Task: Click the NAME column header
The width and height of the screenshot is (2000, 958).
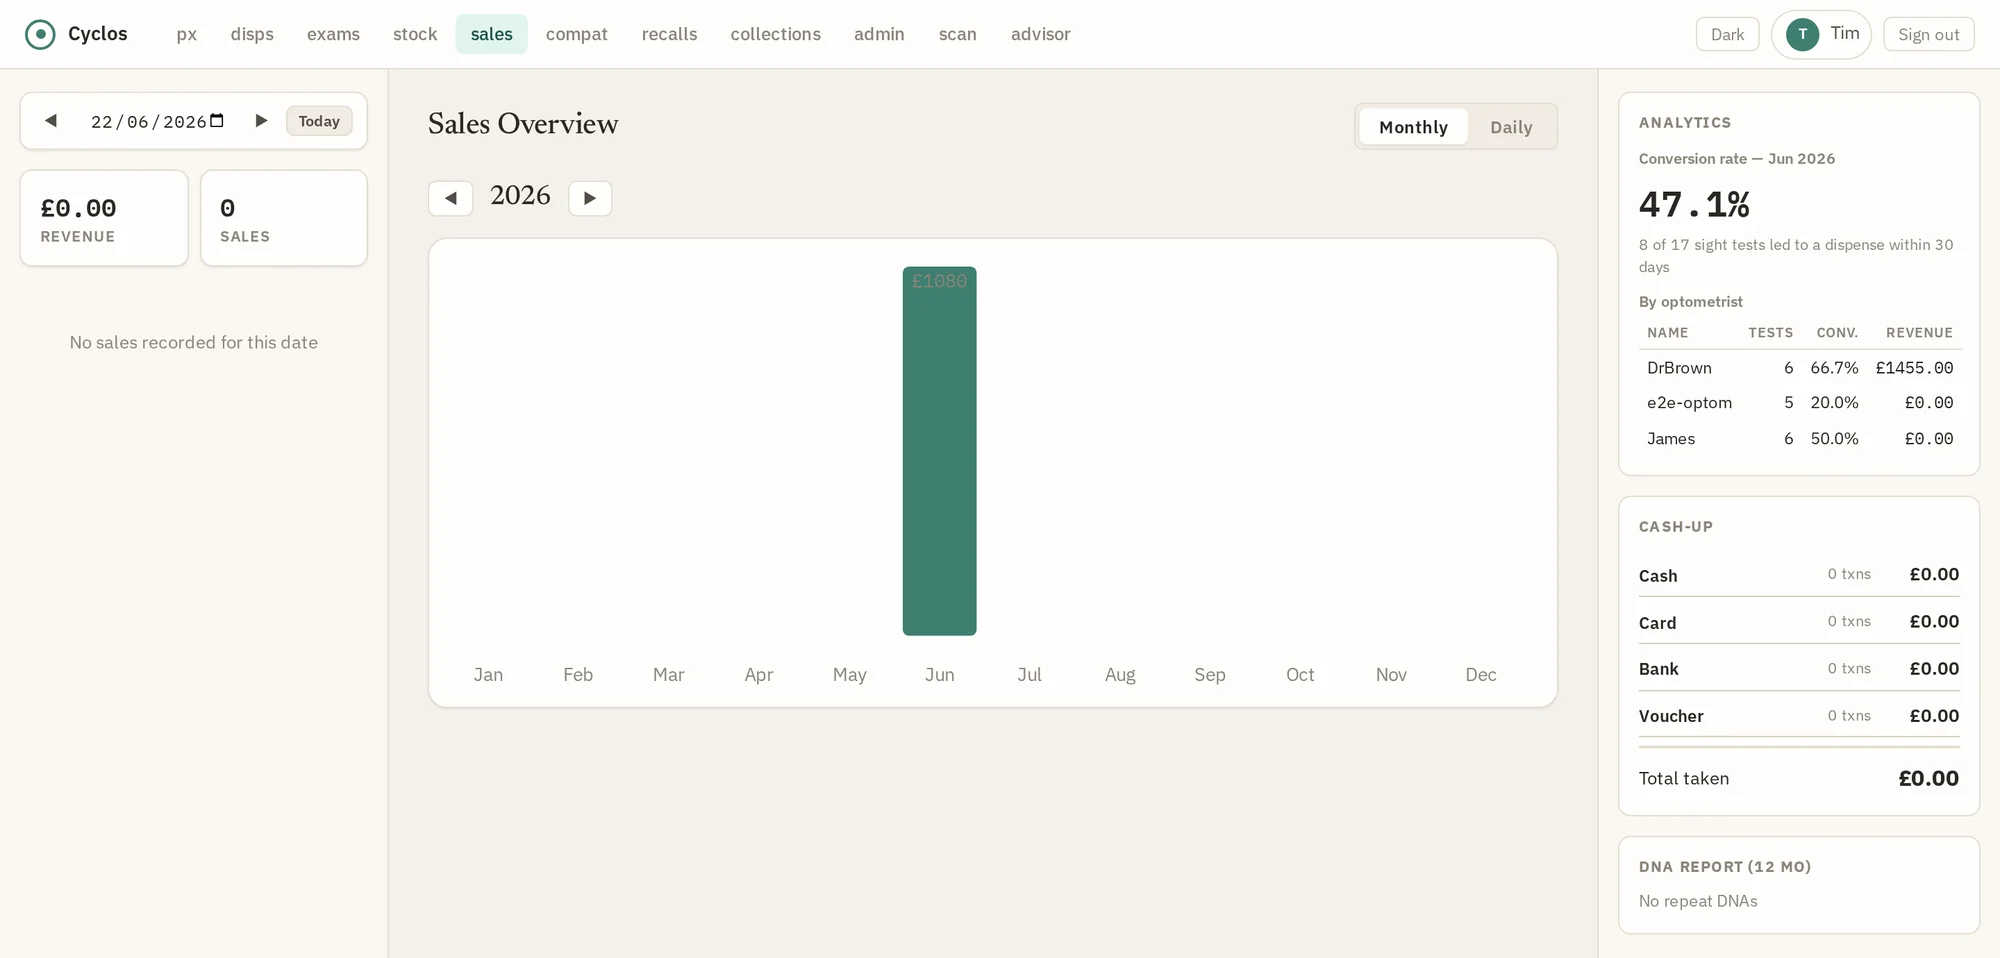Action: tap(1667, 333)
